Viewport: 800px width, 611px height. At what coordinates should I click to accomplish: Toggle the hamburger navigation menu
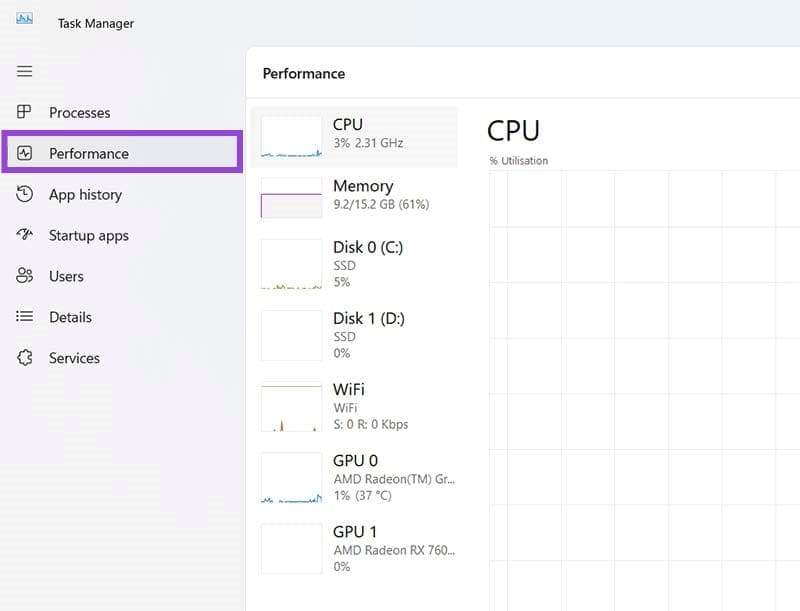point(24,71)
